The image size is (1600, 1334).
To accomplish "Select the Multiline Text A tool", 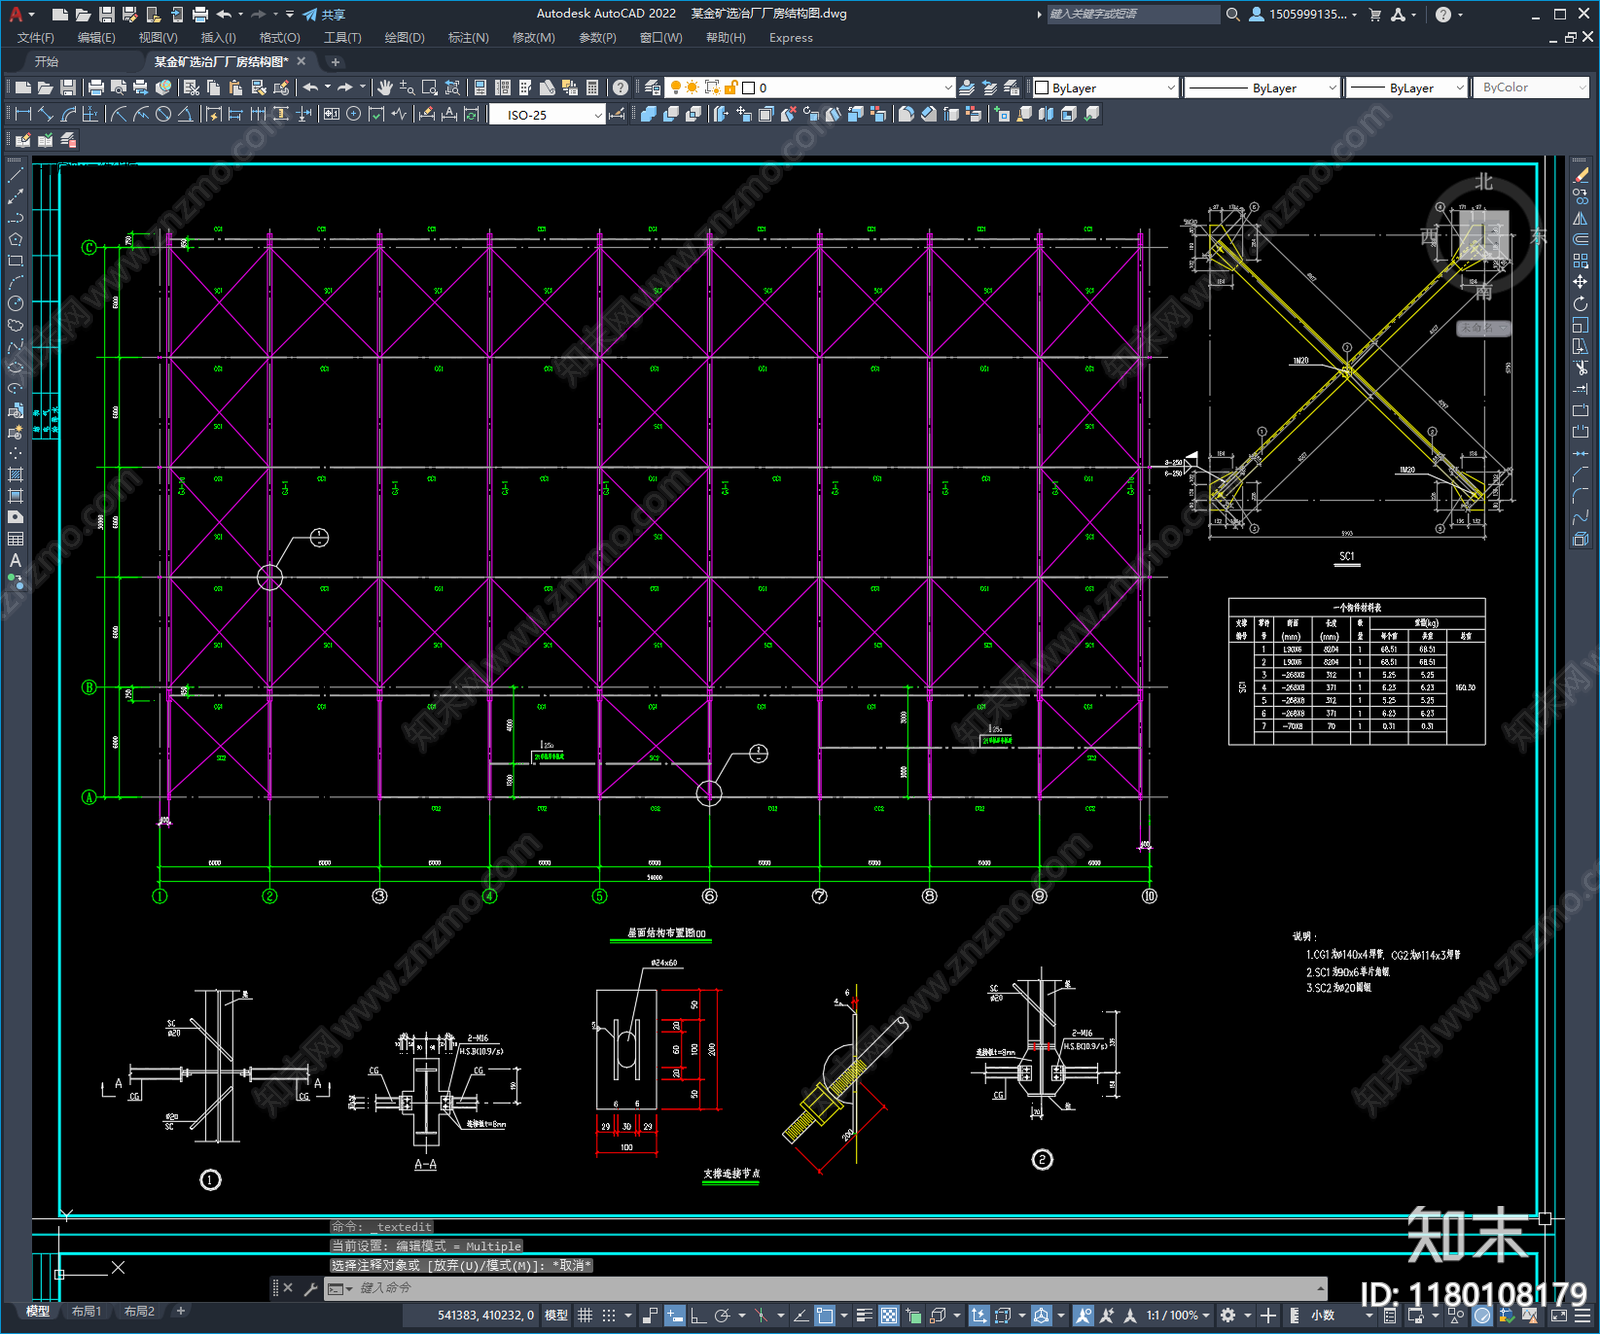I will [15, 561].
